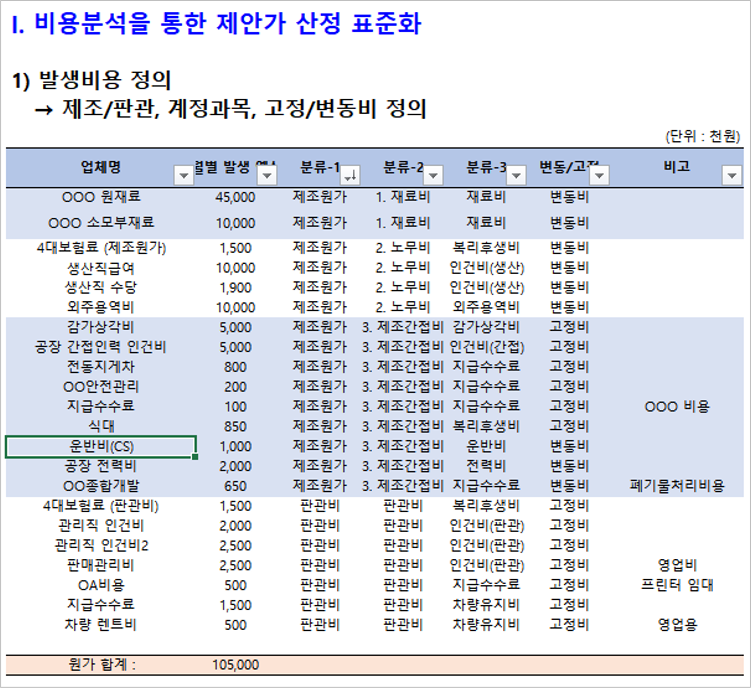Select the 감가상각비 cell in 업체명 column
This screenshot has width=751, height=688.
coord(101,327)
